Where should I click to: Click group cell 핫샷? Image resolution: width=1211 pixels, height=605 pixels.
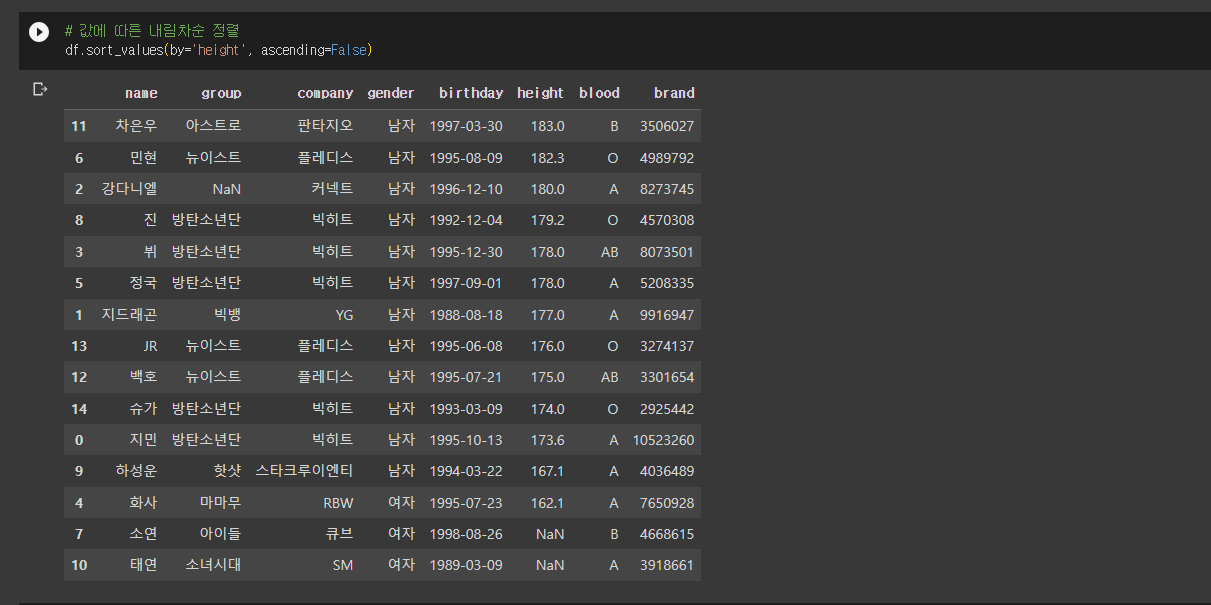pyautogui.click(x=227, y=471)
